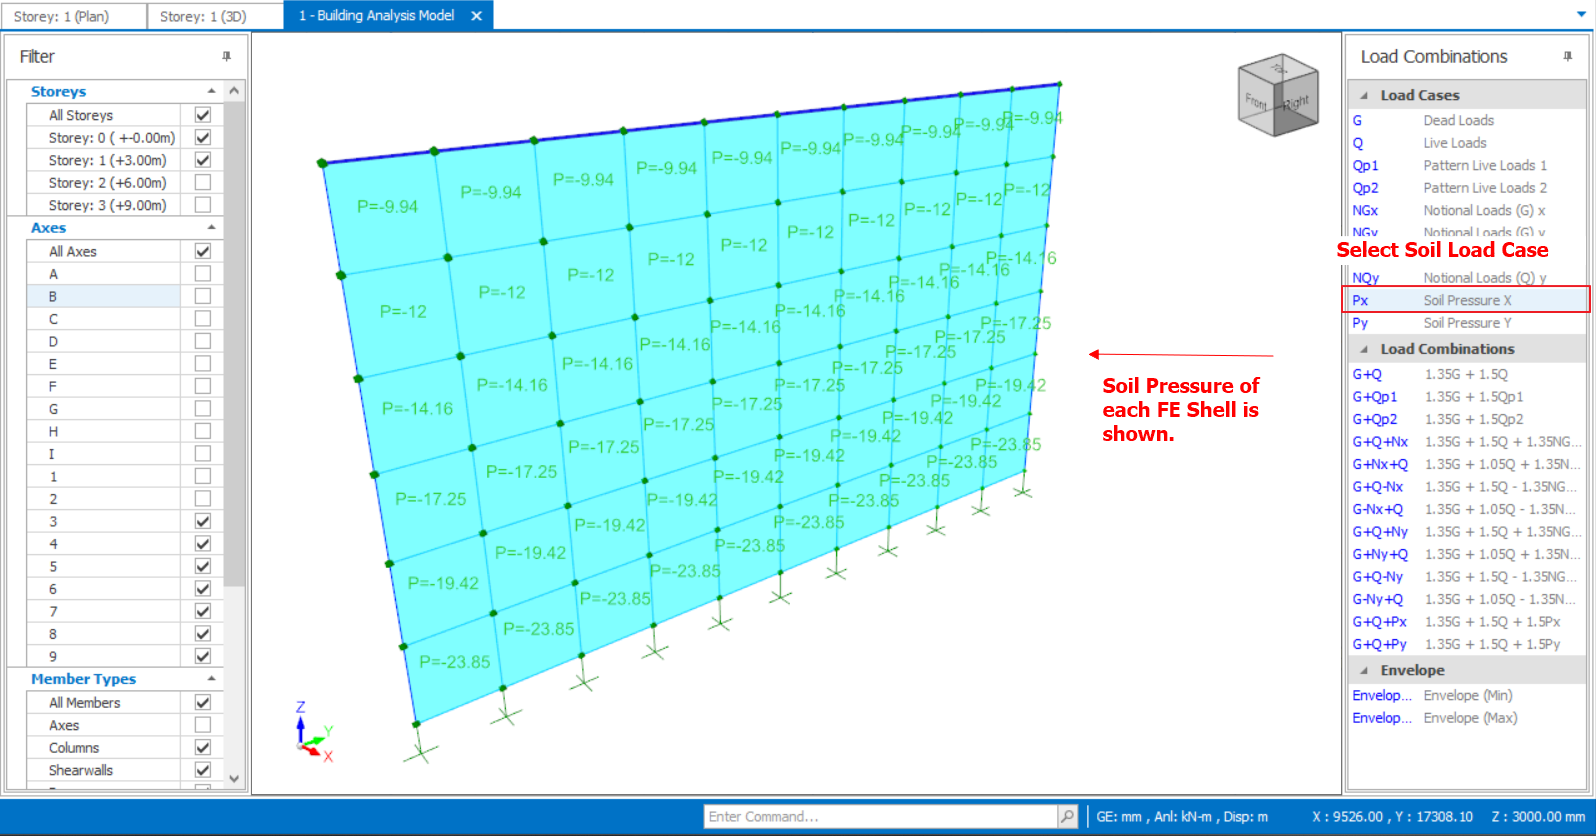Close the Building Analysis Model tab

pos(477,16)
